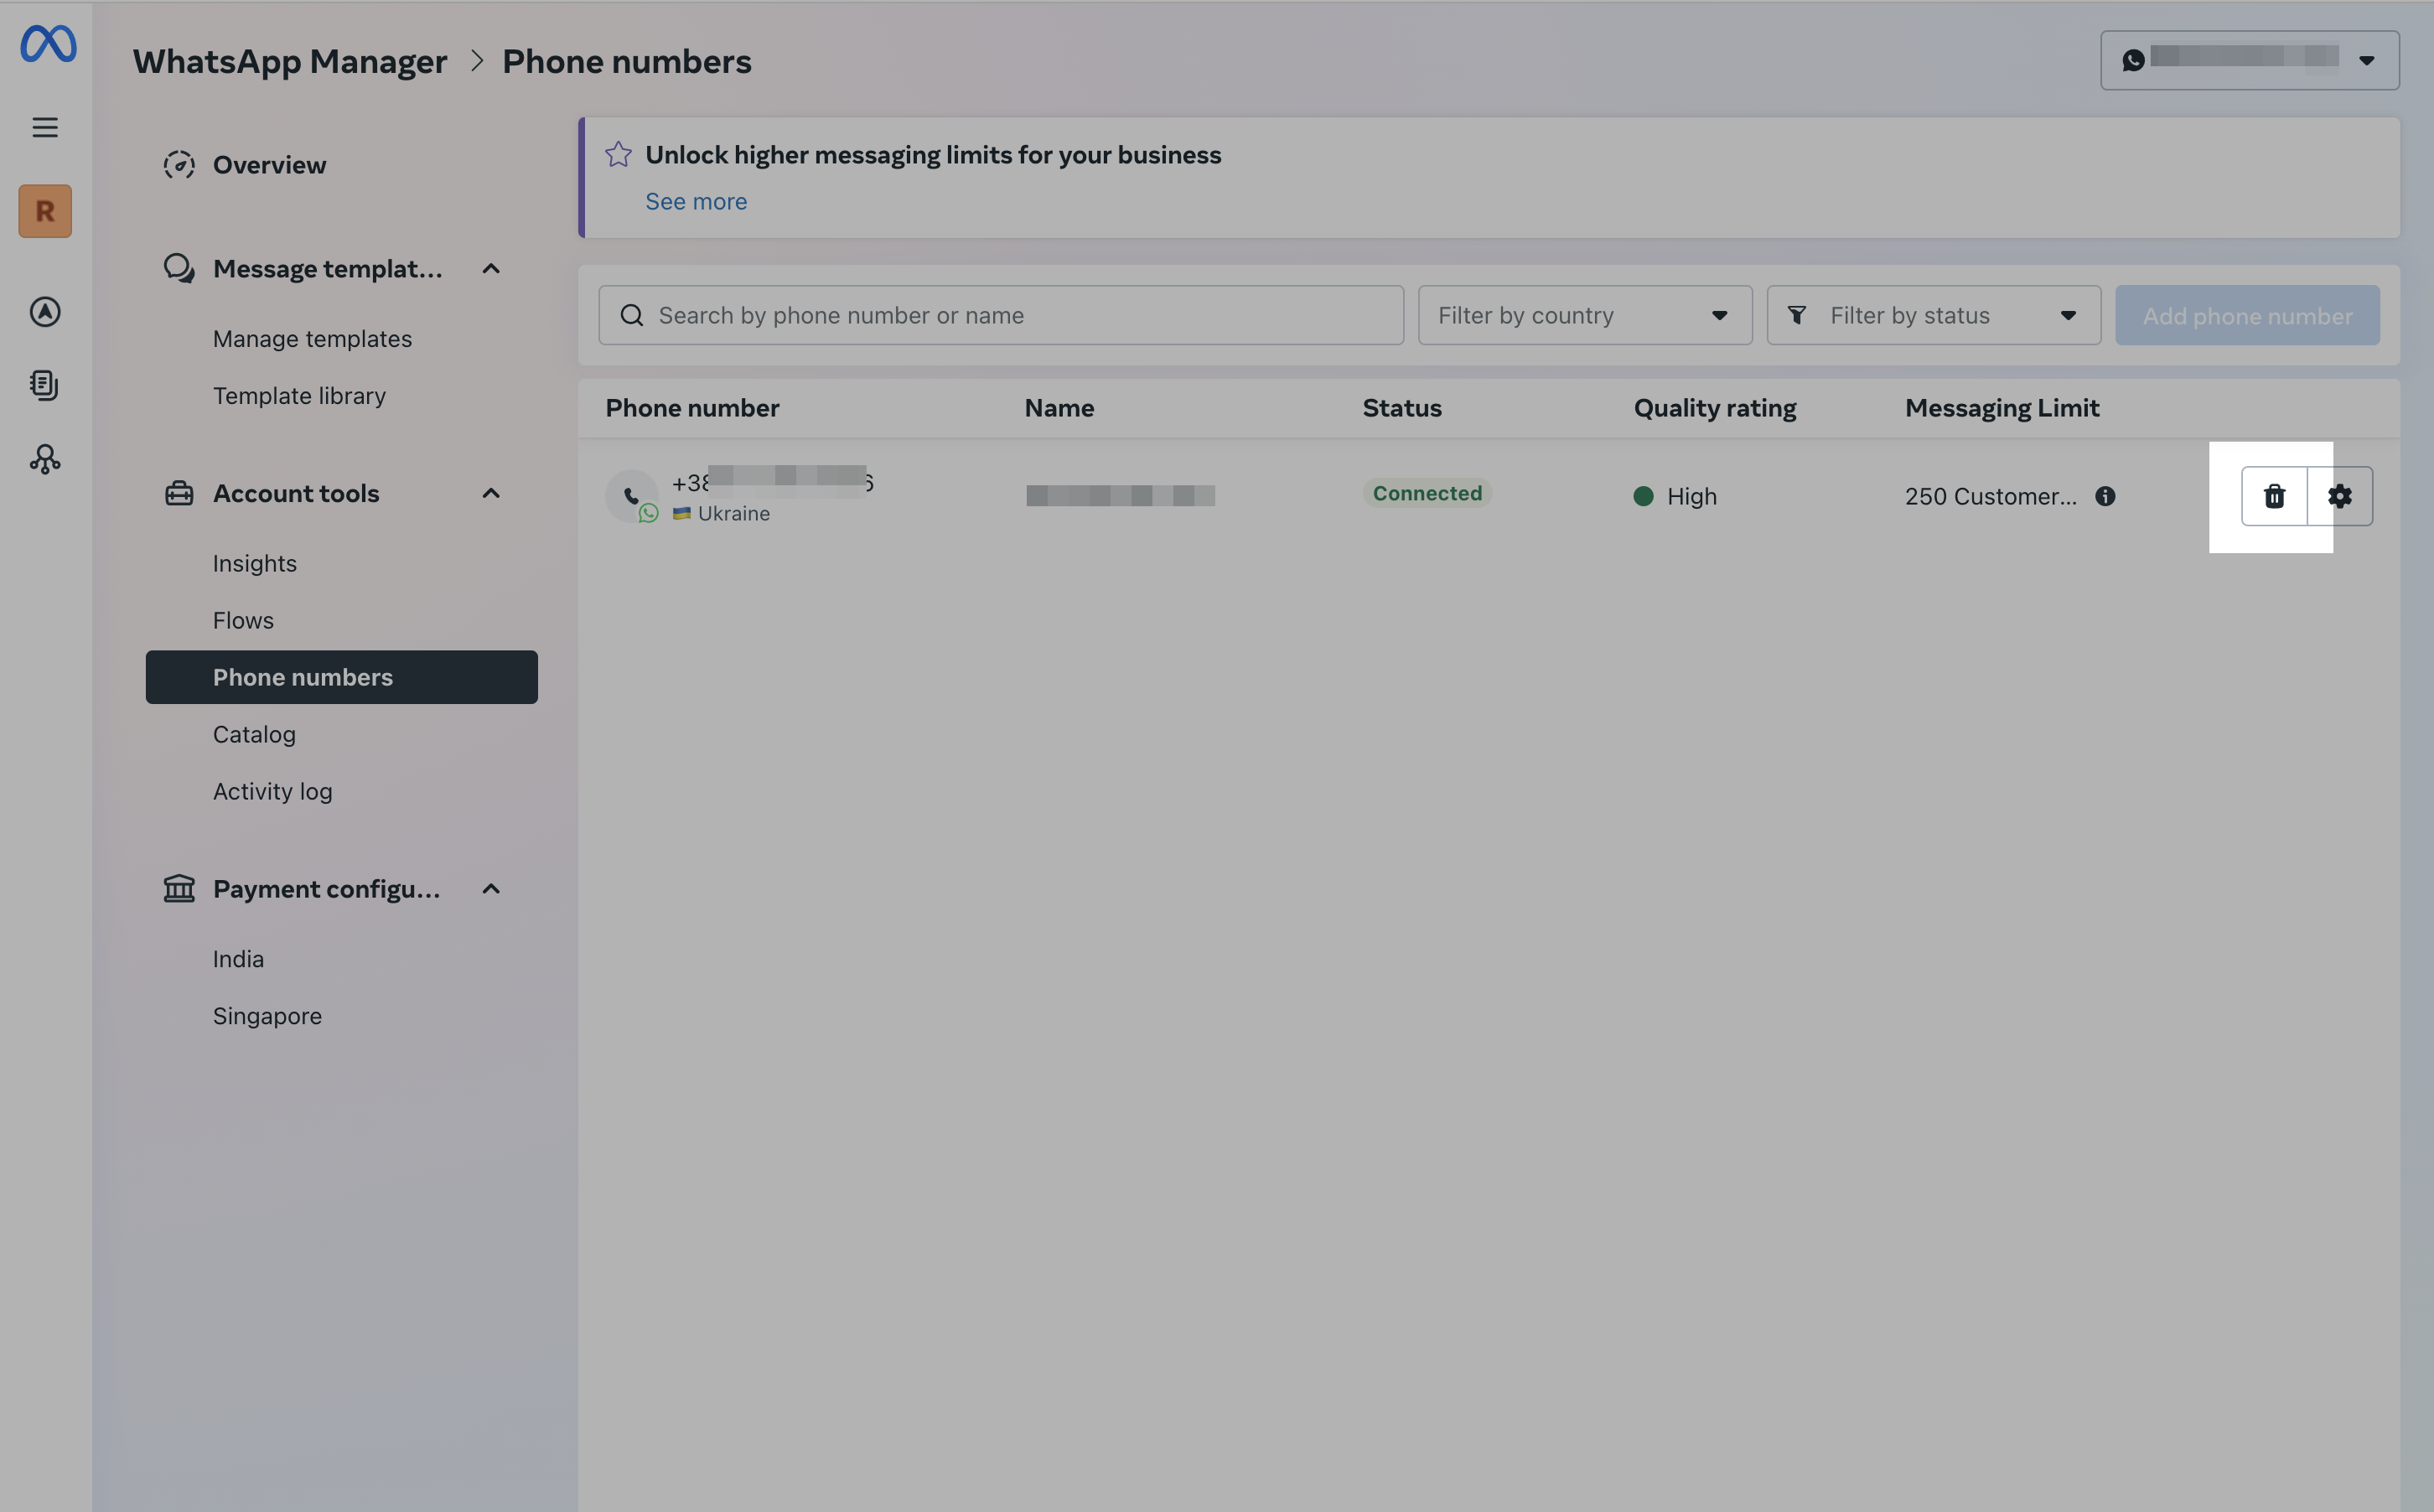Click the Quality rating column header
Image resolution: width=2434 pixels, height=1512 pixels.
click(1715, 408)
